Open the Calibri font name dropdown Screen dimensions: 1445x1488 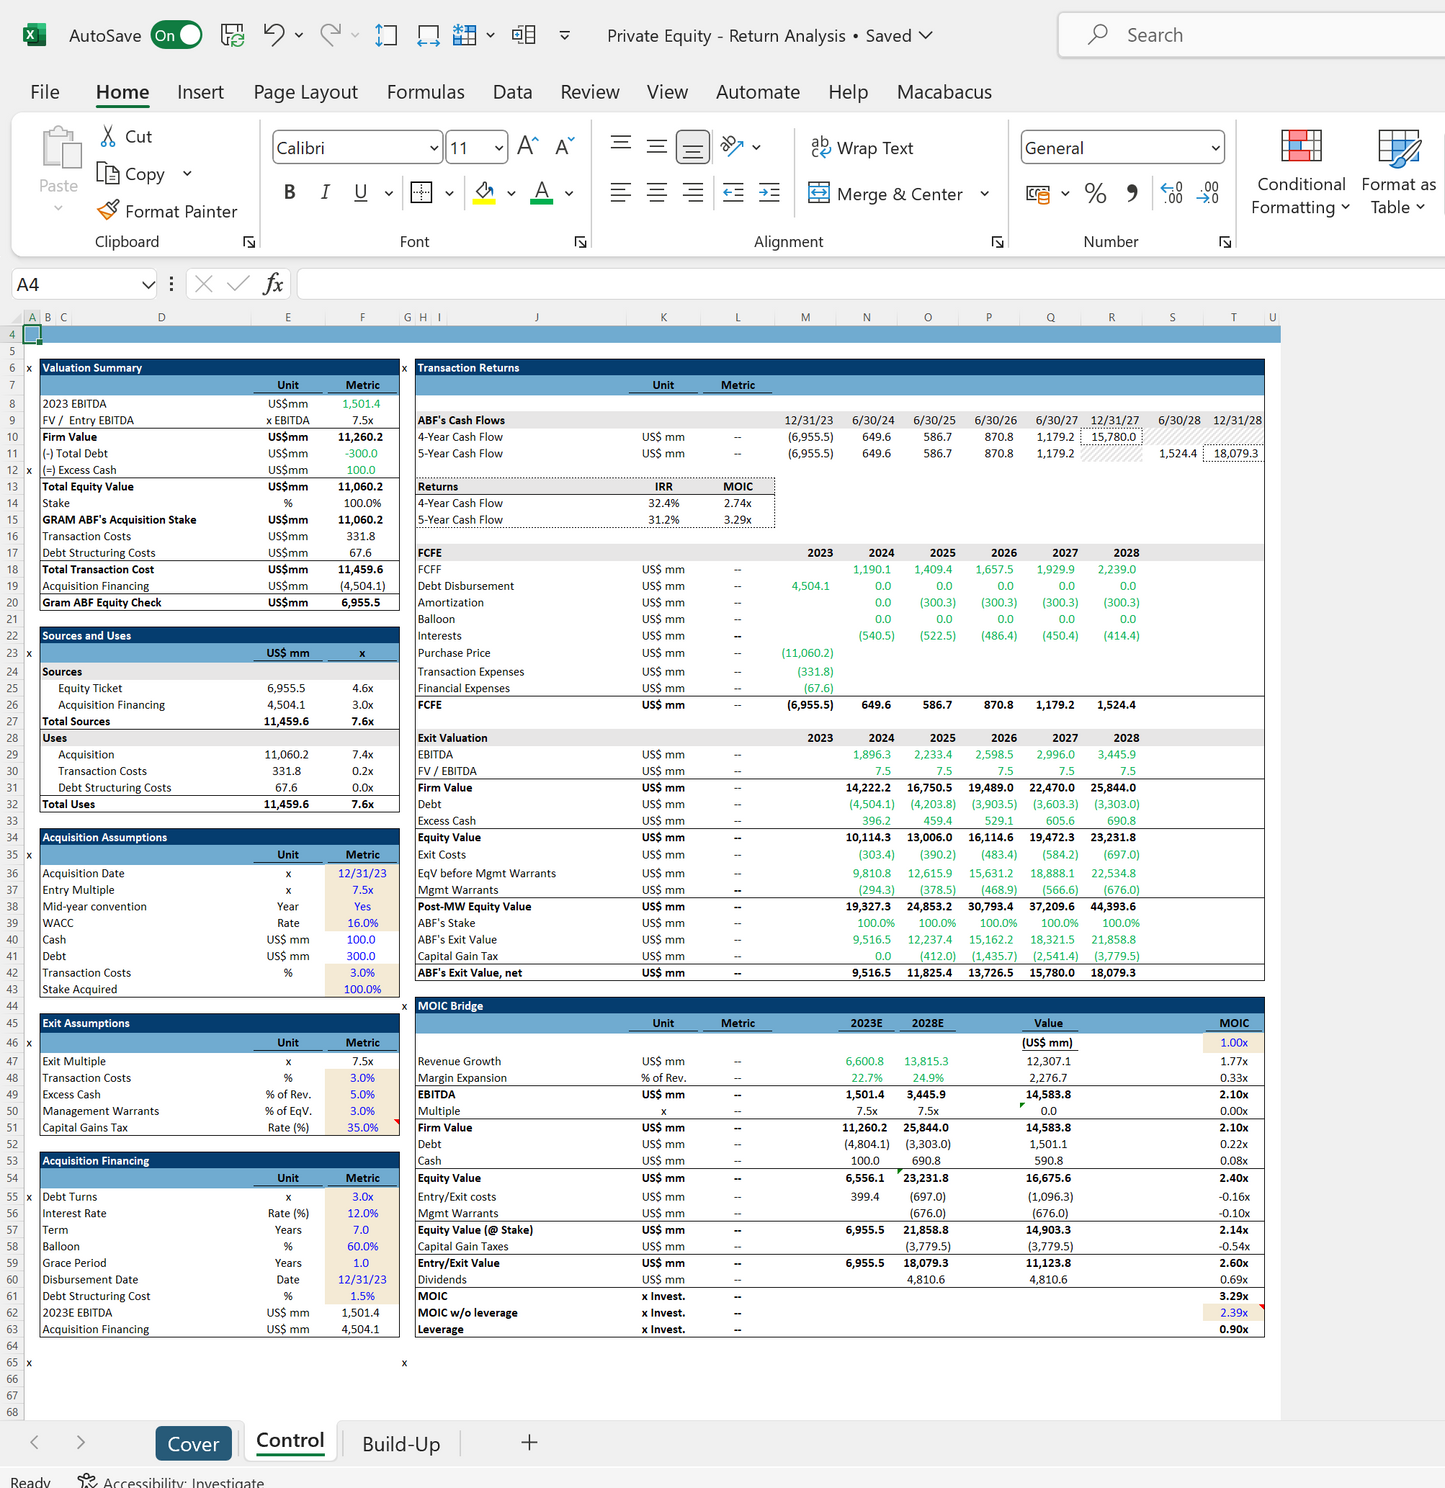[434, 148]
